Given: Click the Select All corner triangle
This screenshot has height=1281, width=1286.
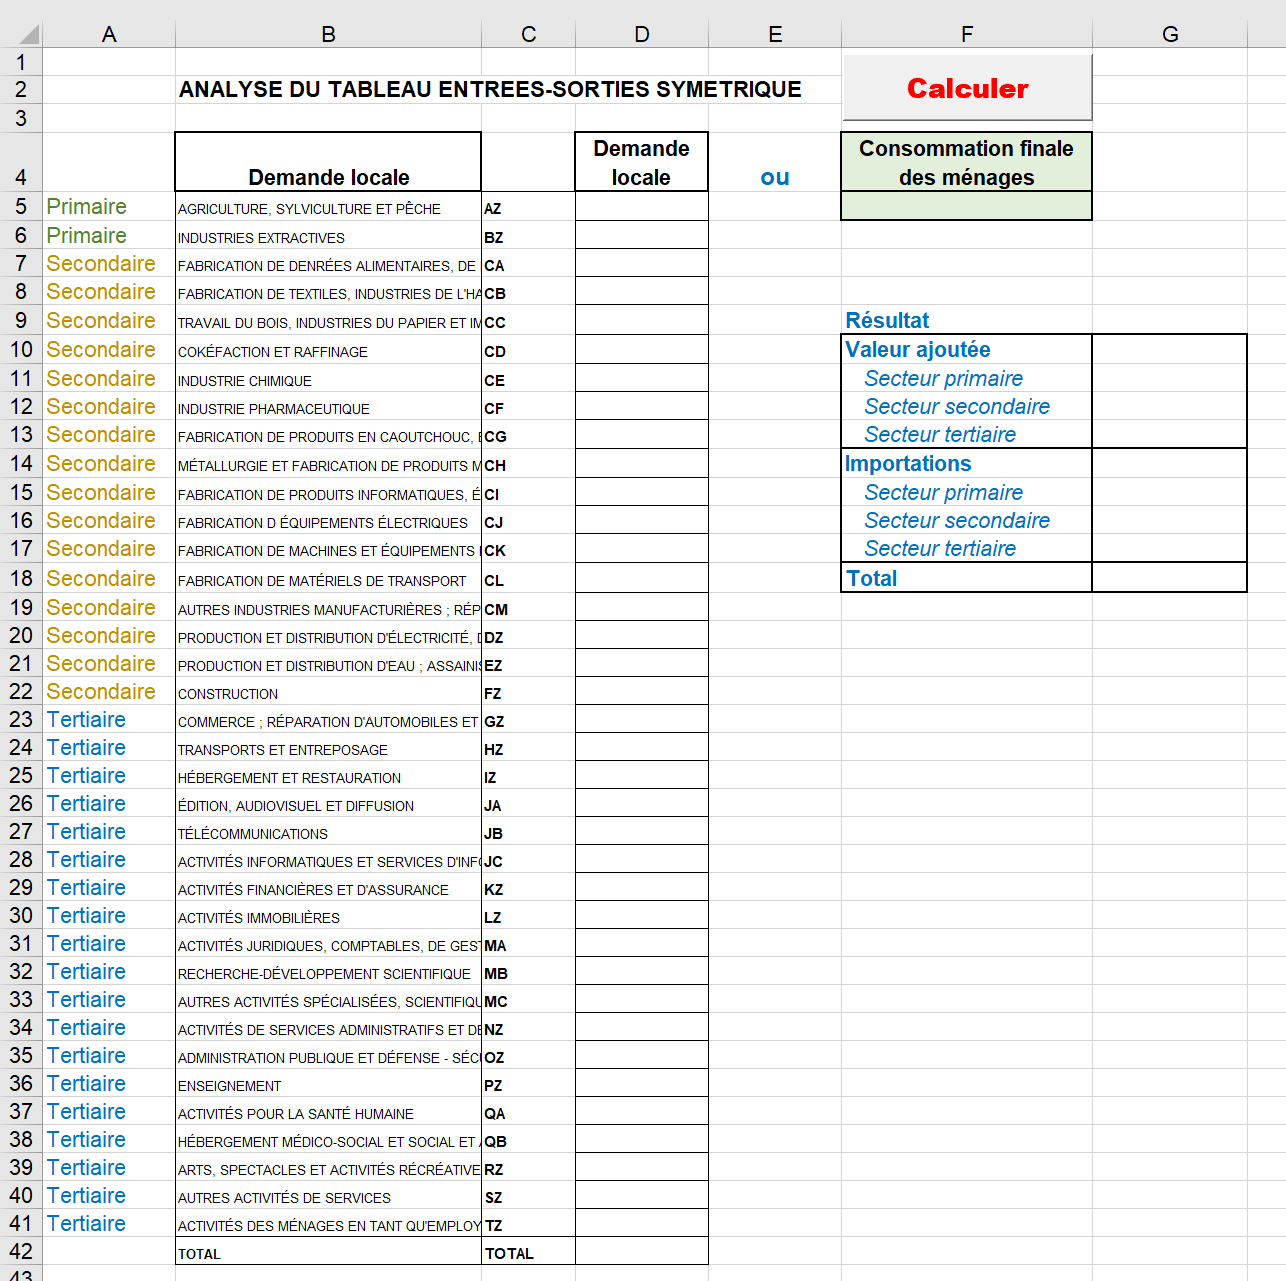Looking at the screenshot, I should pyautogui.click(x=29, y=35).
